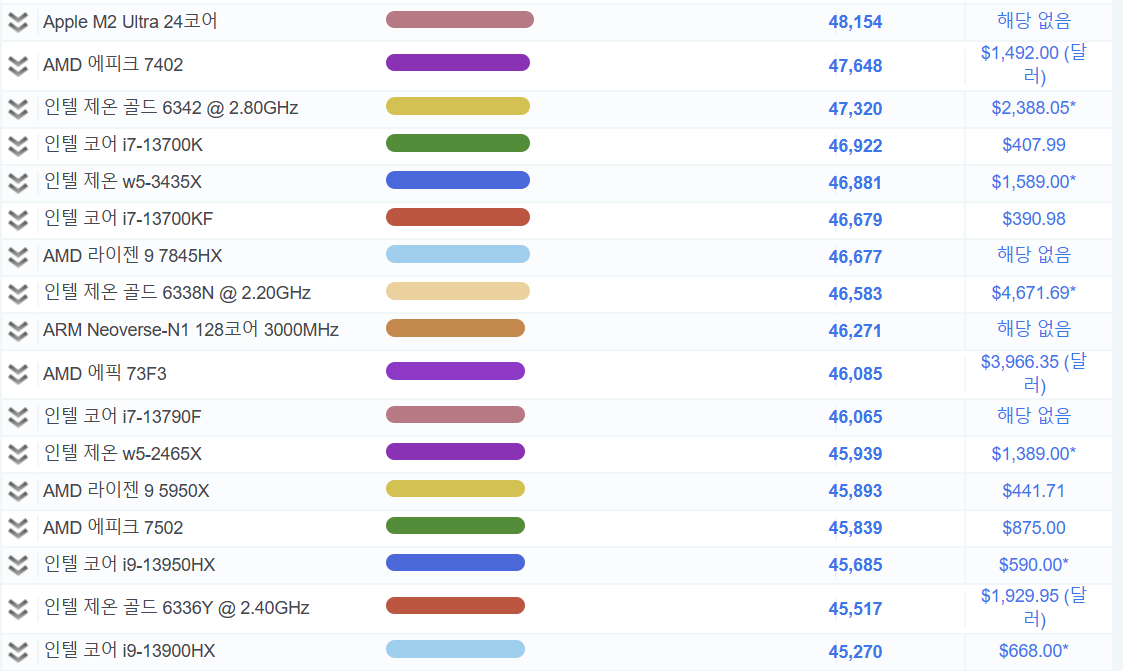This screenshot has height=671, width=1123.
Task: Open the 인텔 코어 i7-13700K link
Action: coord(123,145)
